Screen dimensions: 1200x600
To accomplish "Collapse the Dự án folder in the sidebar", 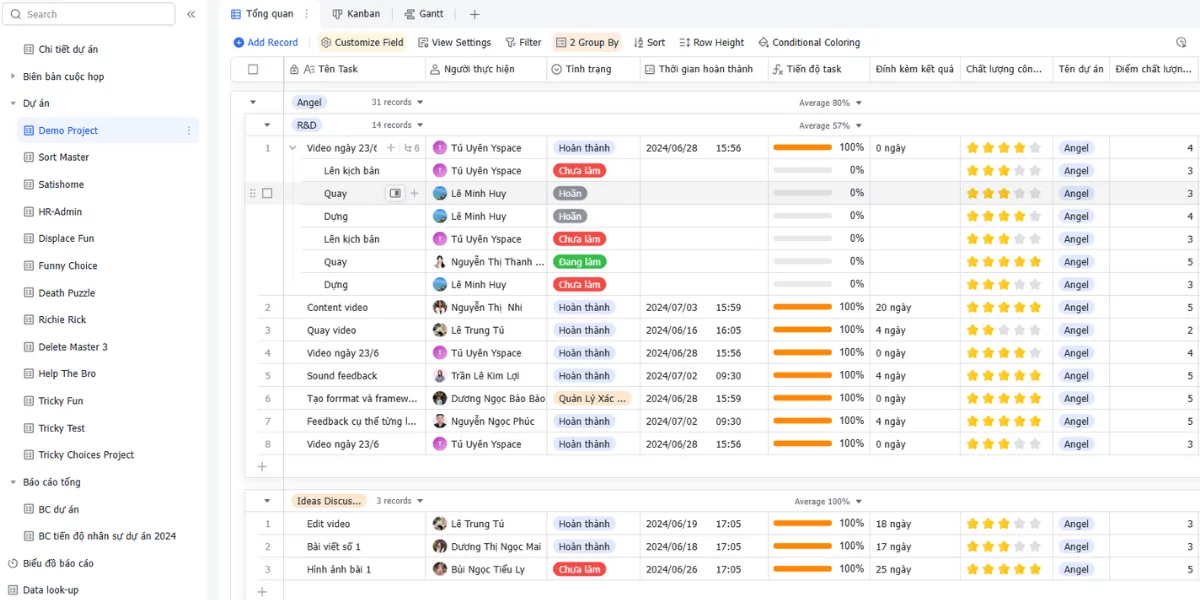I will [x=12, y=103].
